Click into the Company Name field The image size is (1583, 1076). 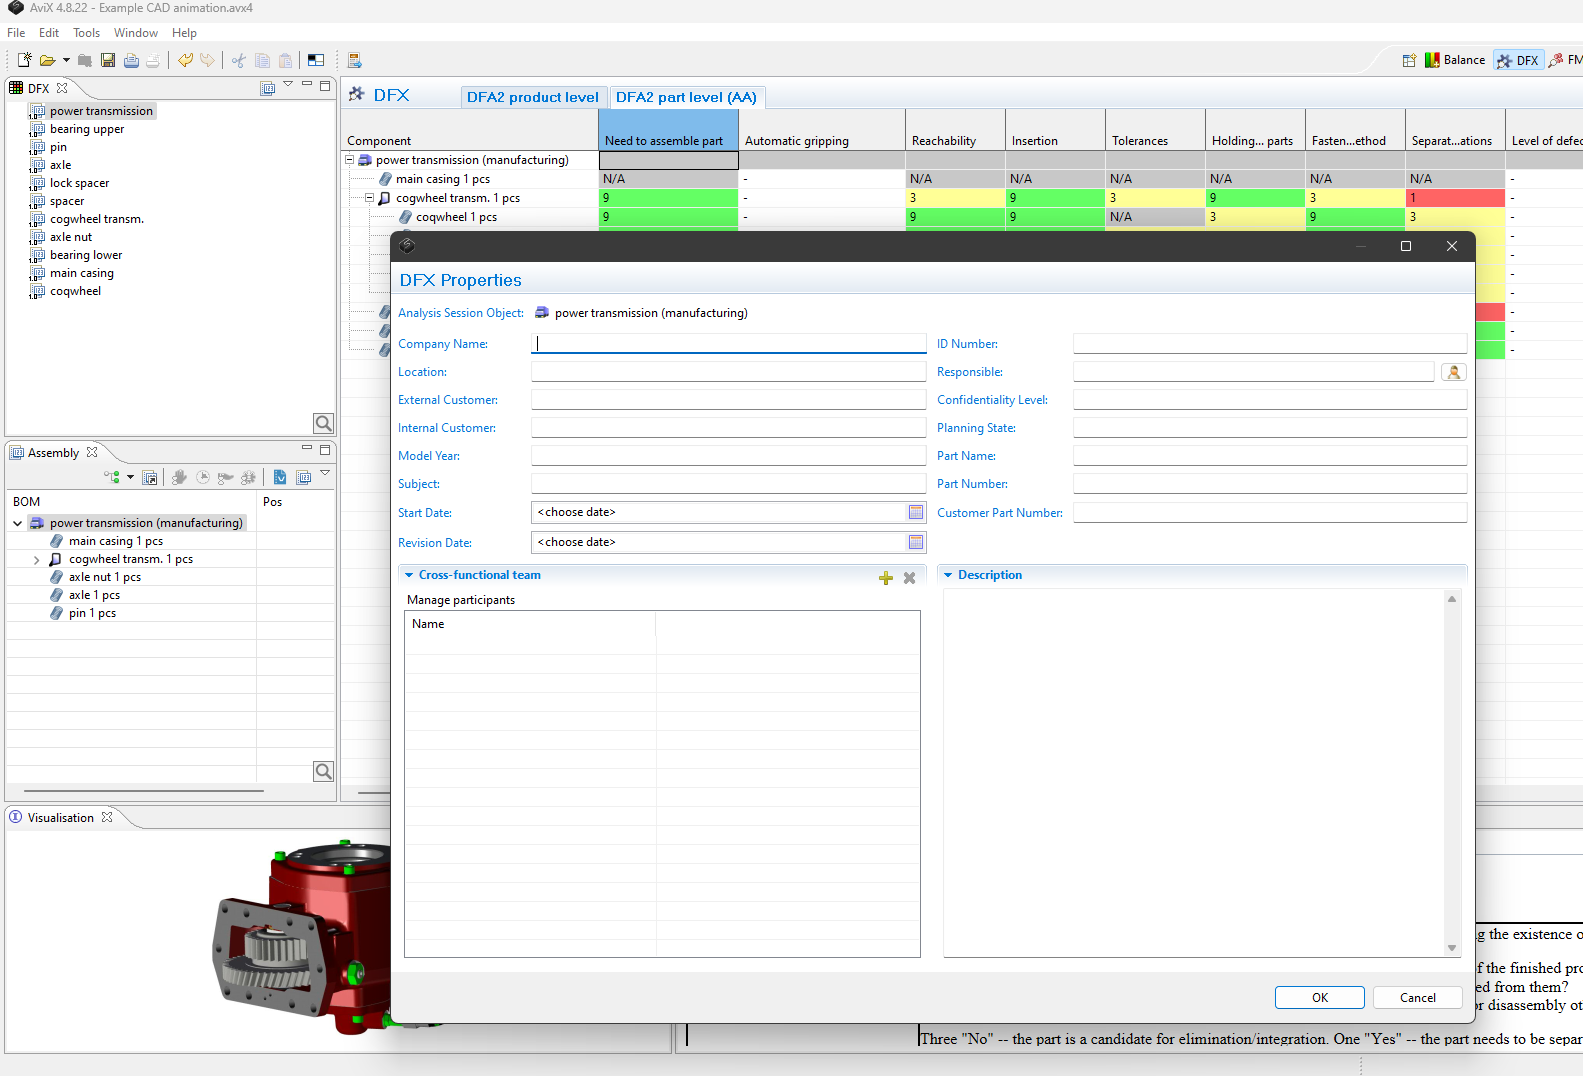pyautogui.click(x=728, y=344)
